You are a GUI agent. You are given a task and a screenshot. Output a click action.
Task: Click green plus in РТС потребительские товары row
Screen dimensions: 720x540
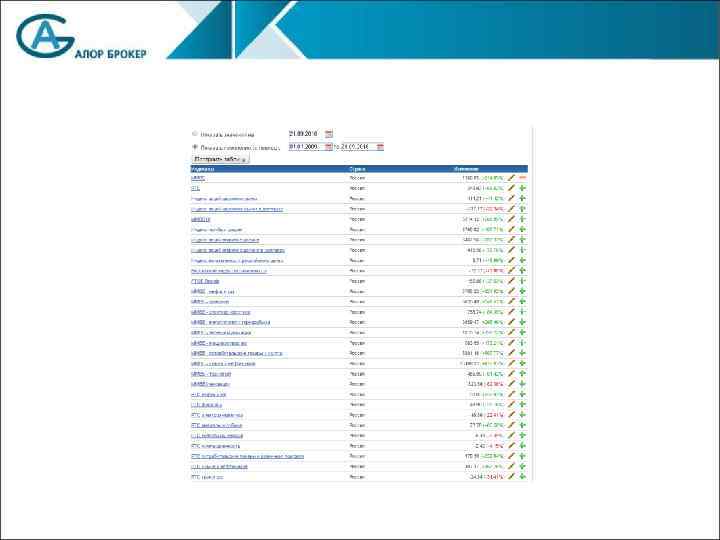click(x=523, y=456)
